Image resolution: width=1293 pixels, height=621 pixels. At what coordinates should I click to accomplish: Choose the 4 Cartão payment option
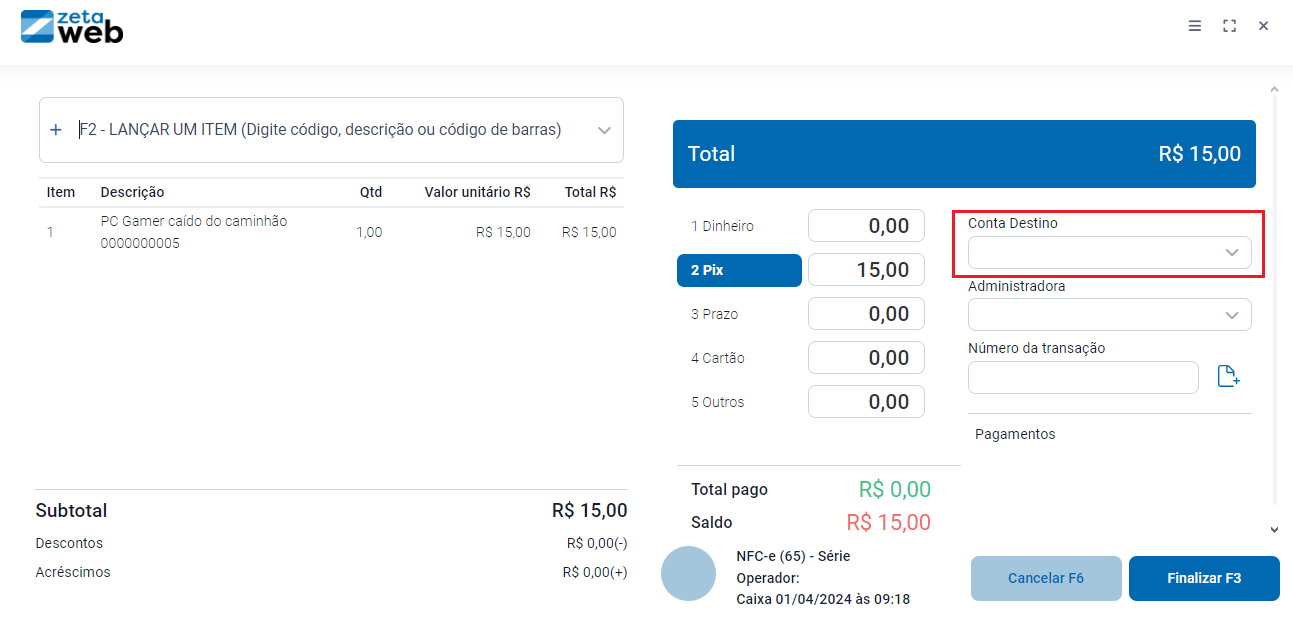739,358
